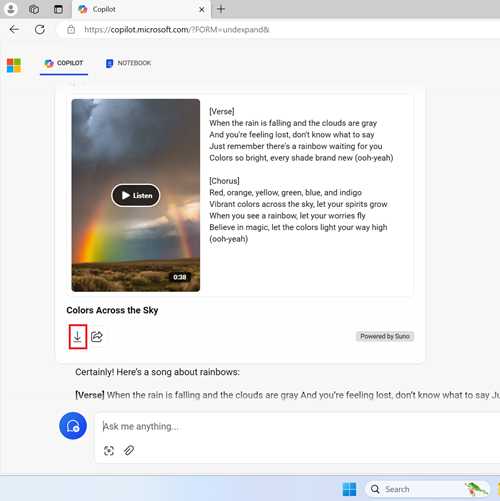
Task: Attach a file with paperclip icon
Action: coord(129,451)
